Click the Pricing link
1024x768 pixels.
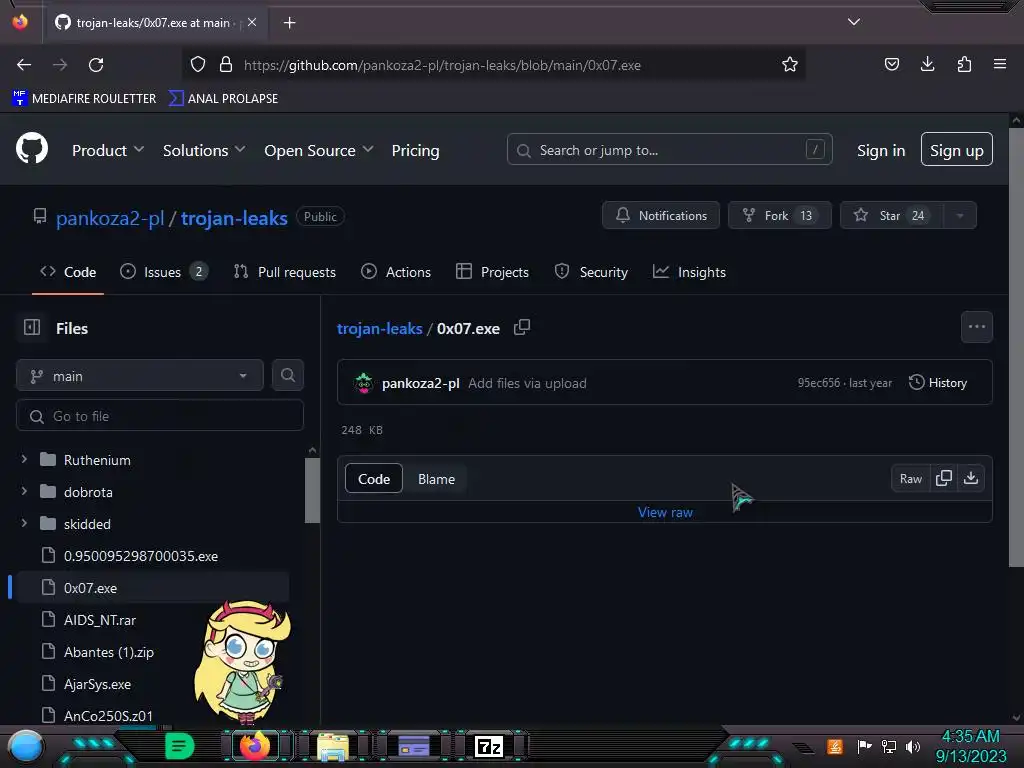coord(415,150)
